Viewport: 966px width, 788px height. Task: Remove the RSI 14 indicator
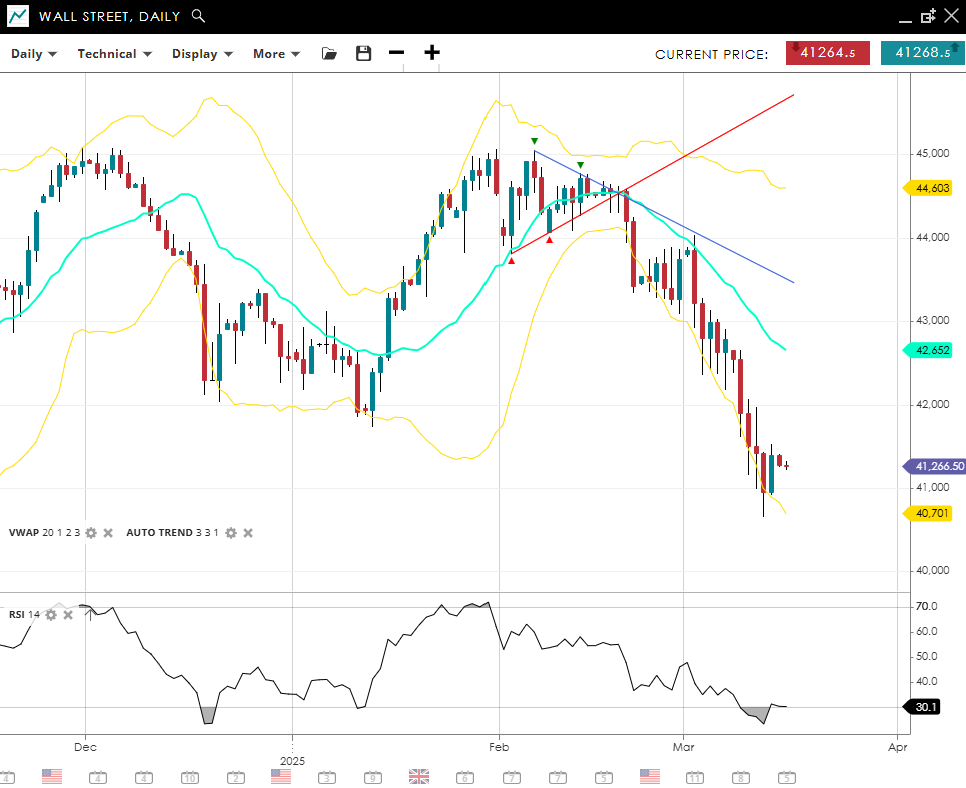[x=68, y=614]
